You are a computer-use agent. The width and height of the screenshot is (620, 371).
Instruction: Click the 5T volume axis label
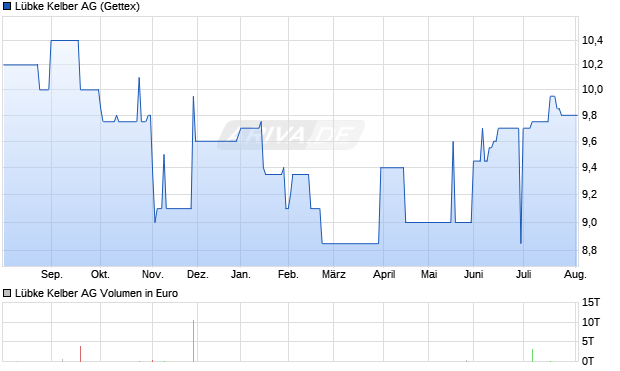(x=588, y=341)
